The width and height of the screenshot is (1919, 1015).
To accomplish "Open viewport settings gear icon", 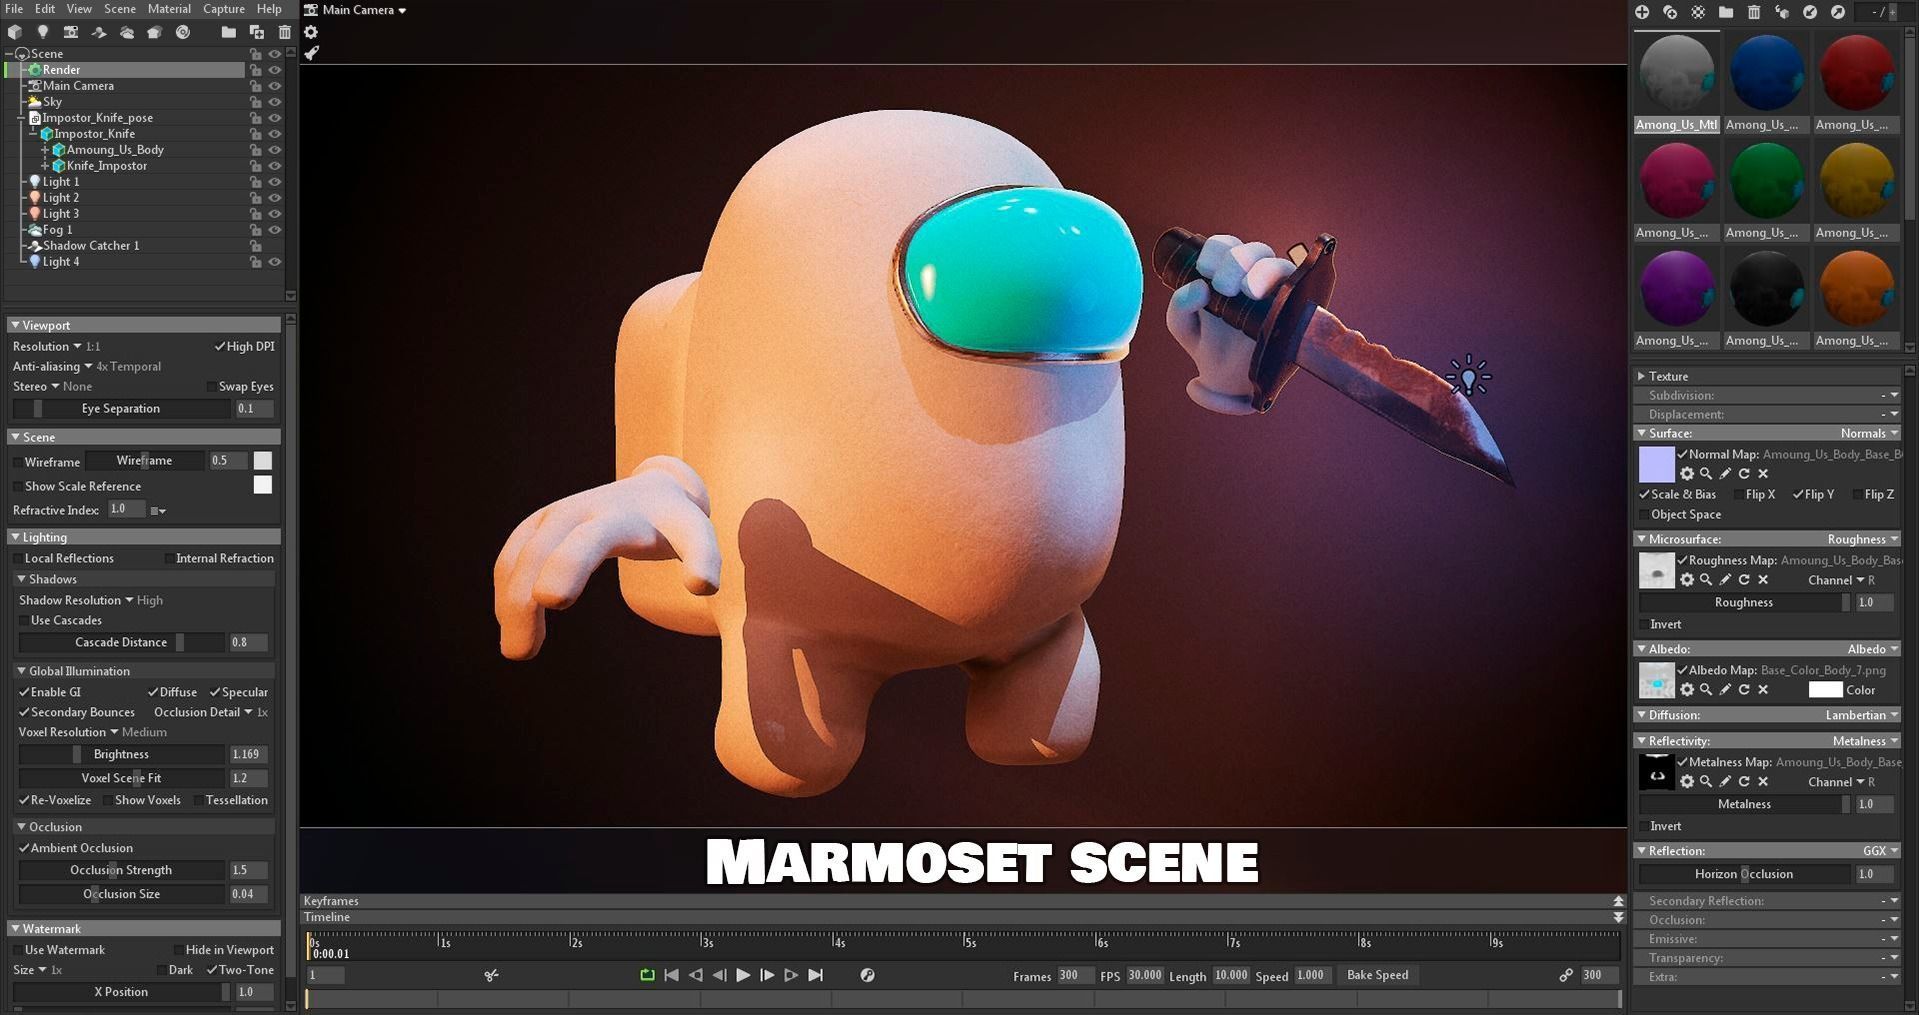I will click(311, 32).
